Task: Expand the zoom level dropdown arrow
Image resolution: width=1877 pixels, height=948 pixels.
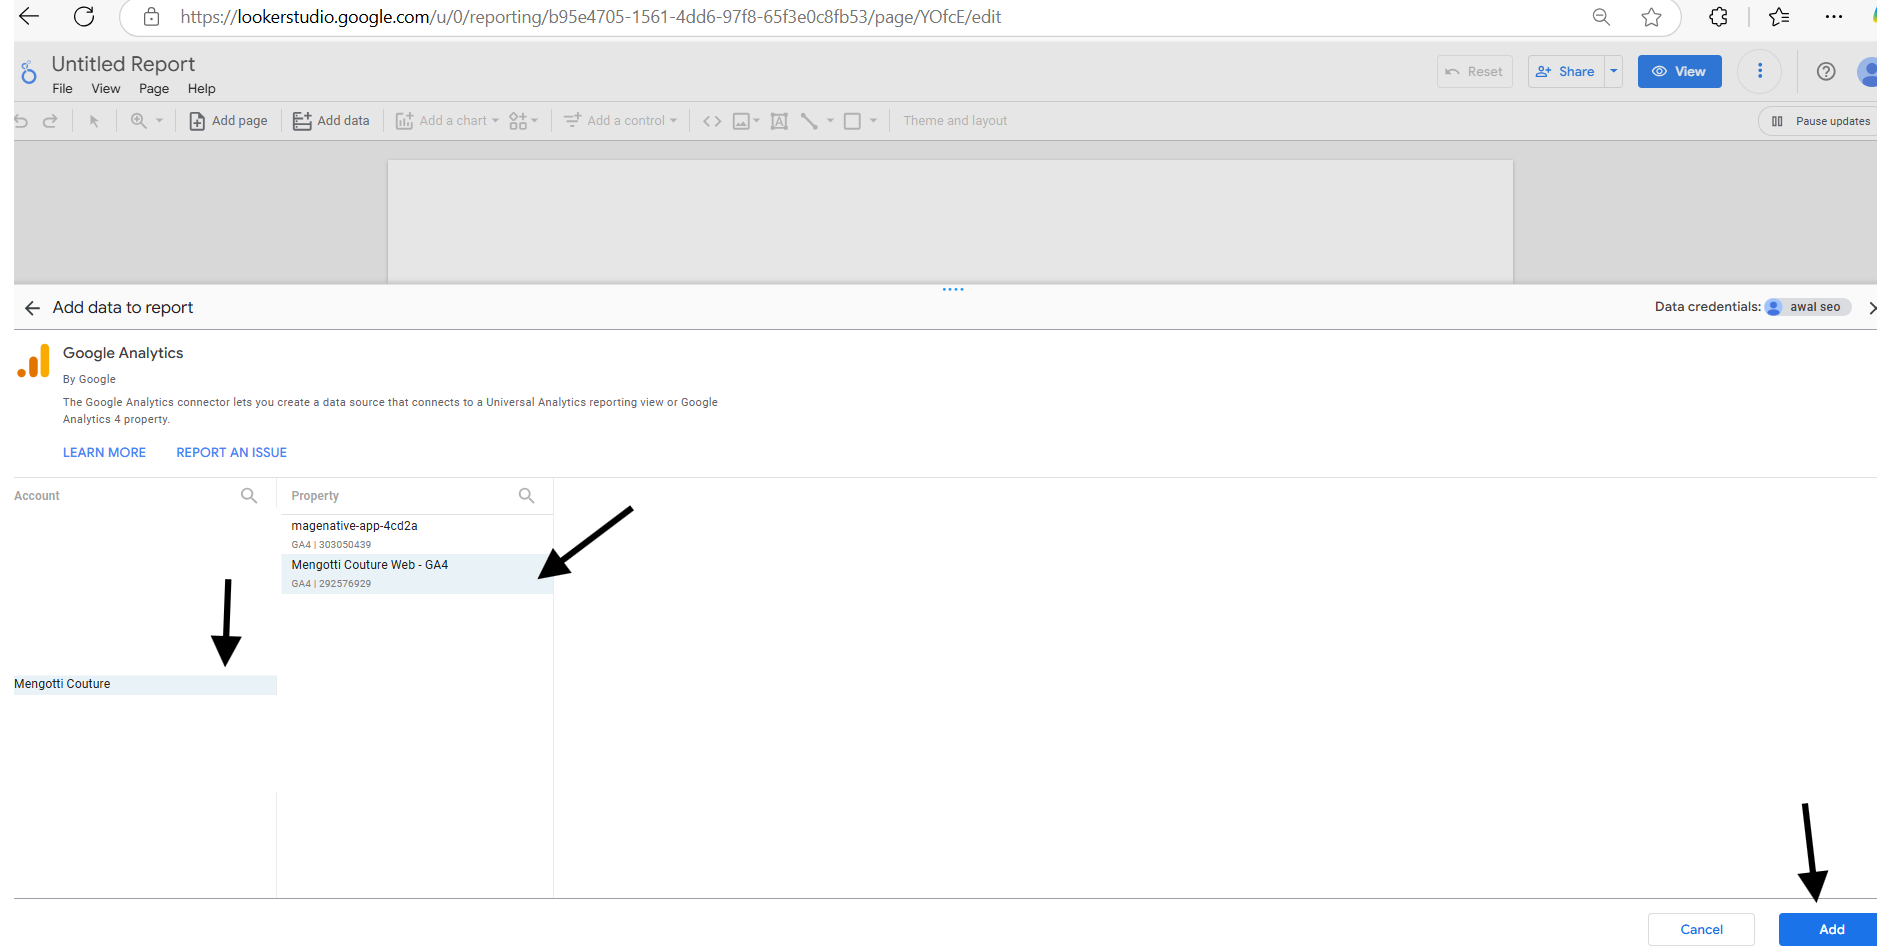Action: pyautogui.click(x=159, y=121)
